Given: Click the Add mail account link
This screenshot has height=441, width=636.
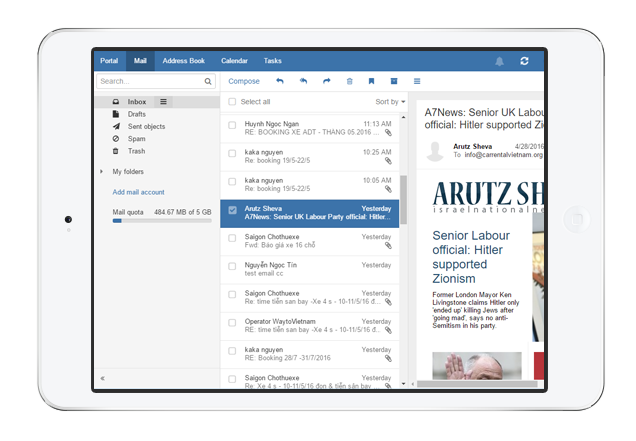Looking at the screenshot, I should (138, 192).
